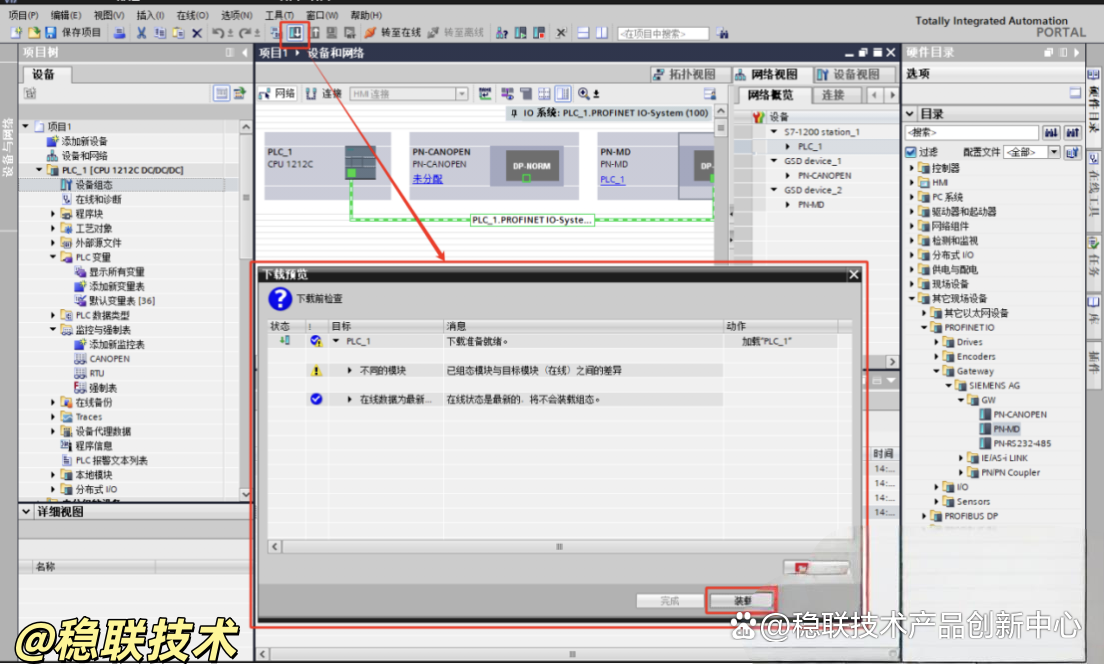
Task: Click the binoculars search icon in toolbar
Action: [x=722, y=32]
